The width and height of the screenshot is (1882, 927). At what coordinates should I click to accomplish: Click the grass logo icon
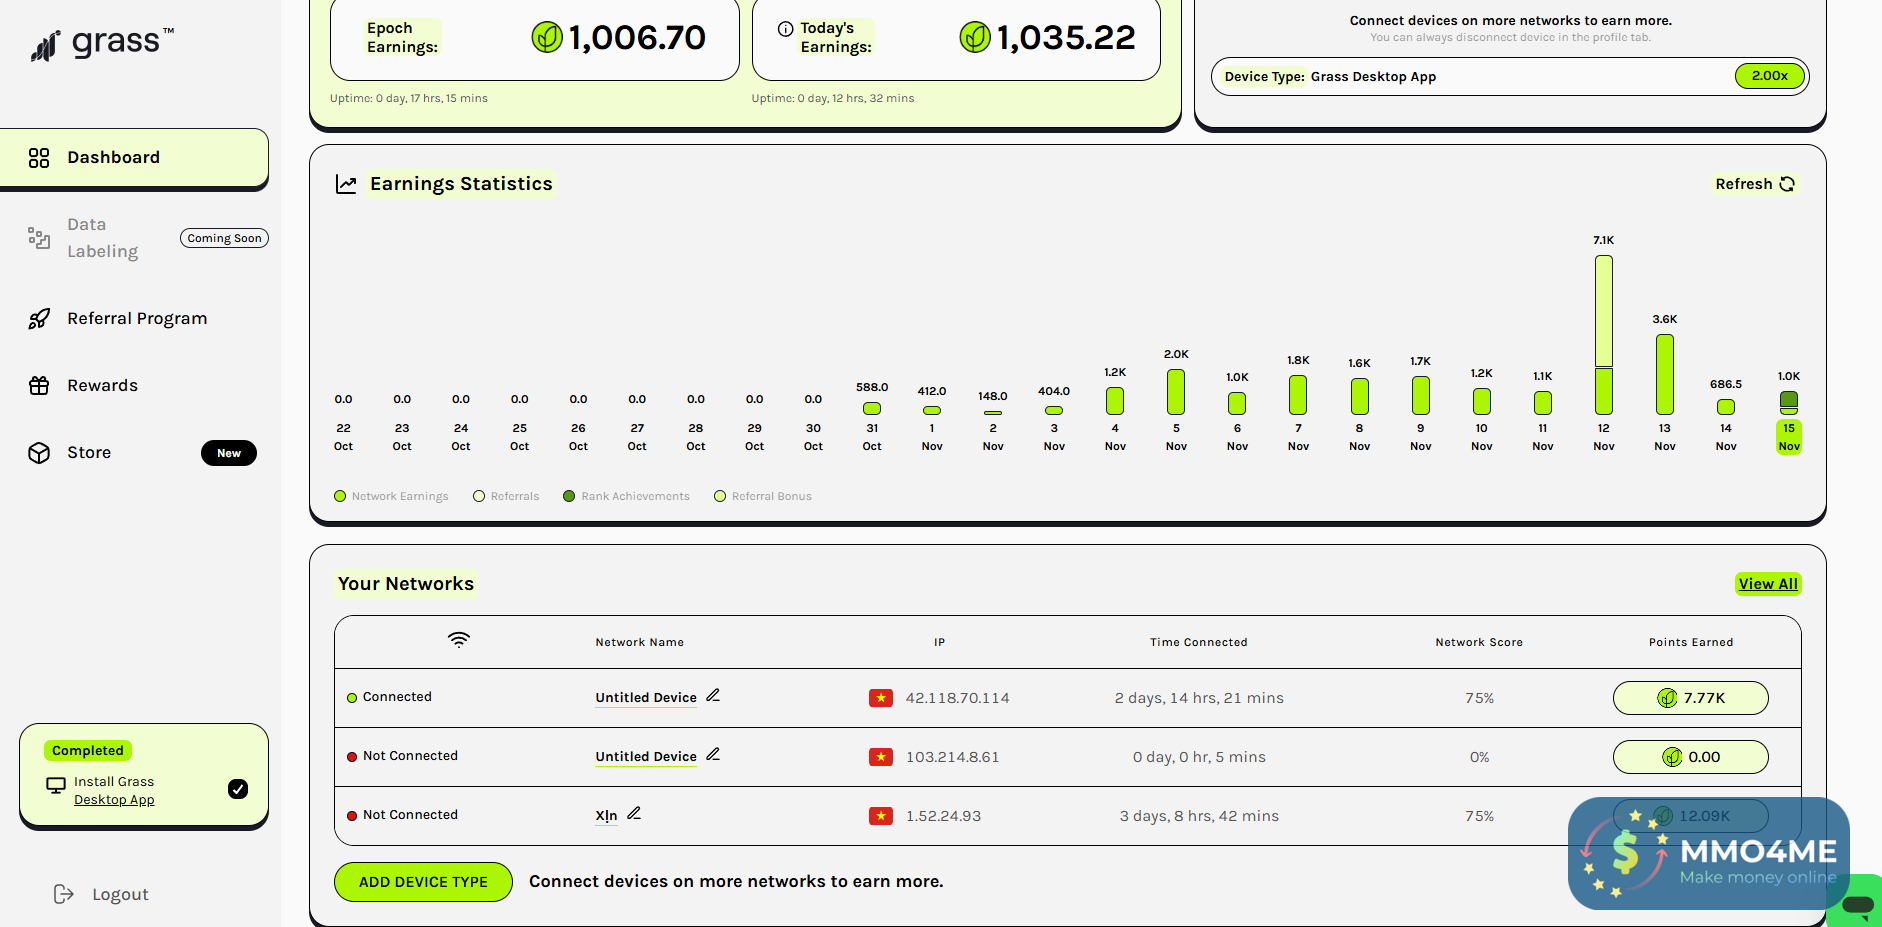(x=45, y=45)
